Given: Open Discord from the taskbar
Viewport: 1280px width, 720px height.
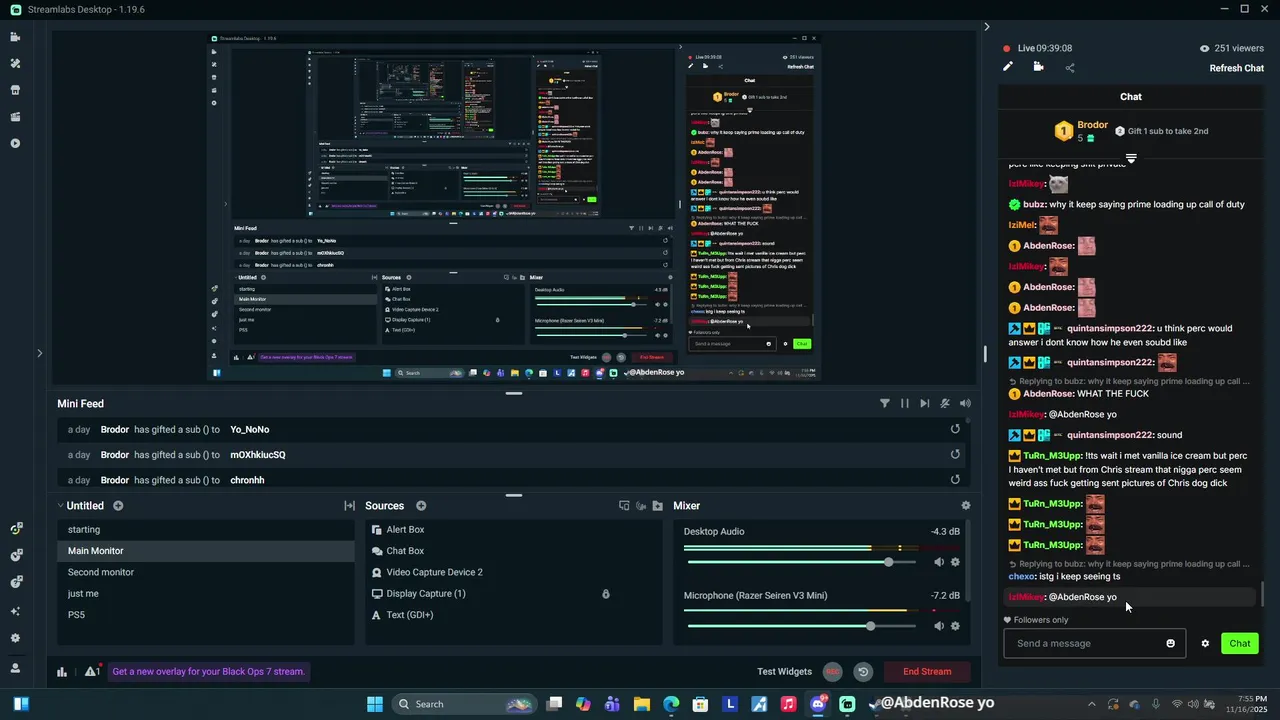Looking at the screenshot, I should [x=818, y=704].
